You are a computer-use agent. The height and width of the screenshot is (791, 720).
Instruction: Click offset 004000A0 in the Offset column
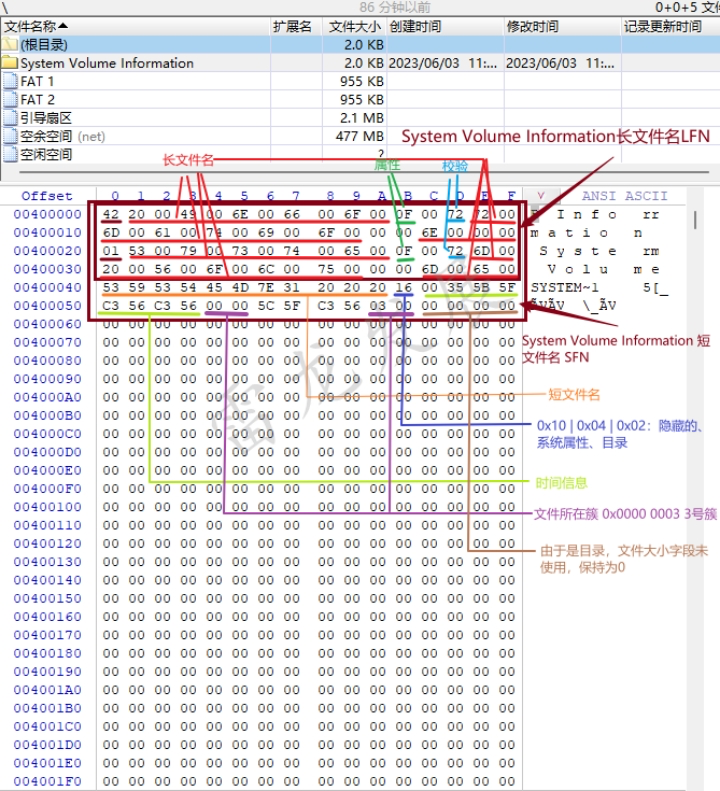(x=47, y=397)
